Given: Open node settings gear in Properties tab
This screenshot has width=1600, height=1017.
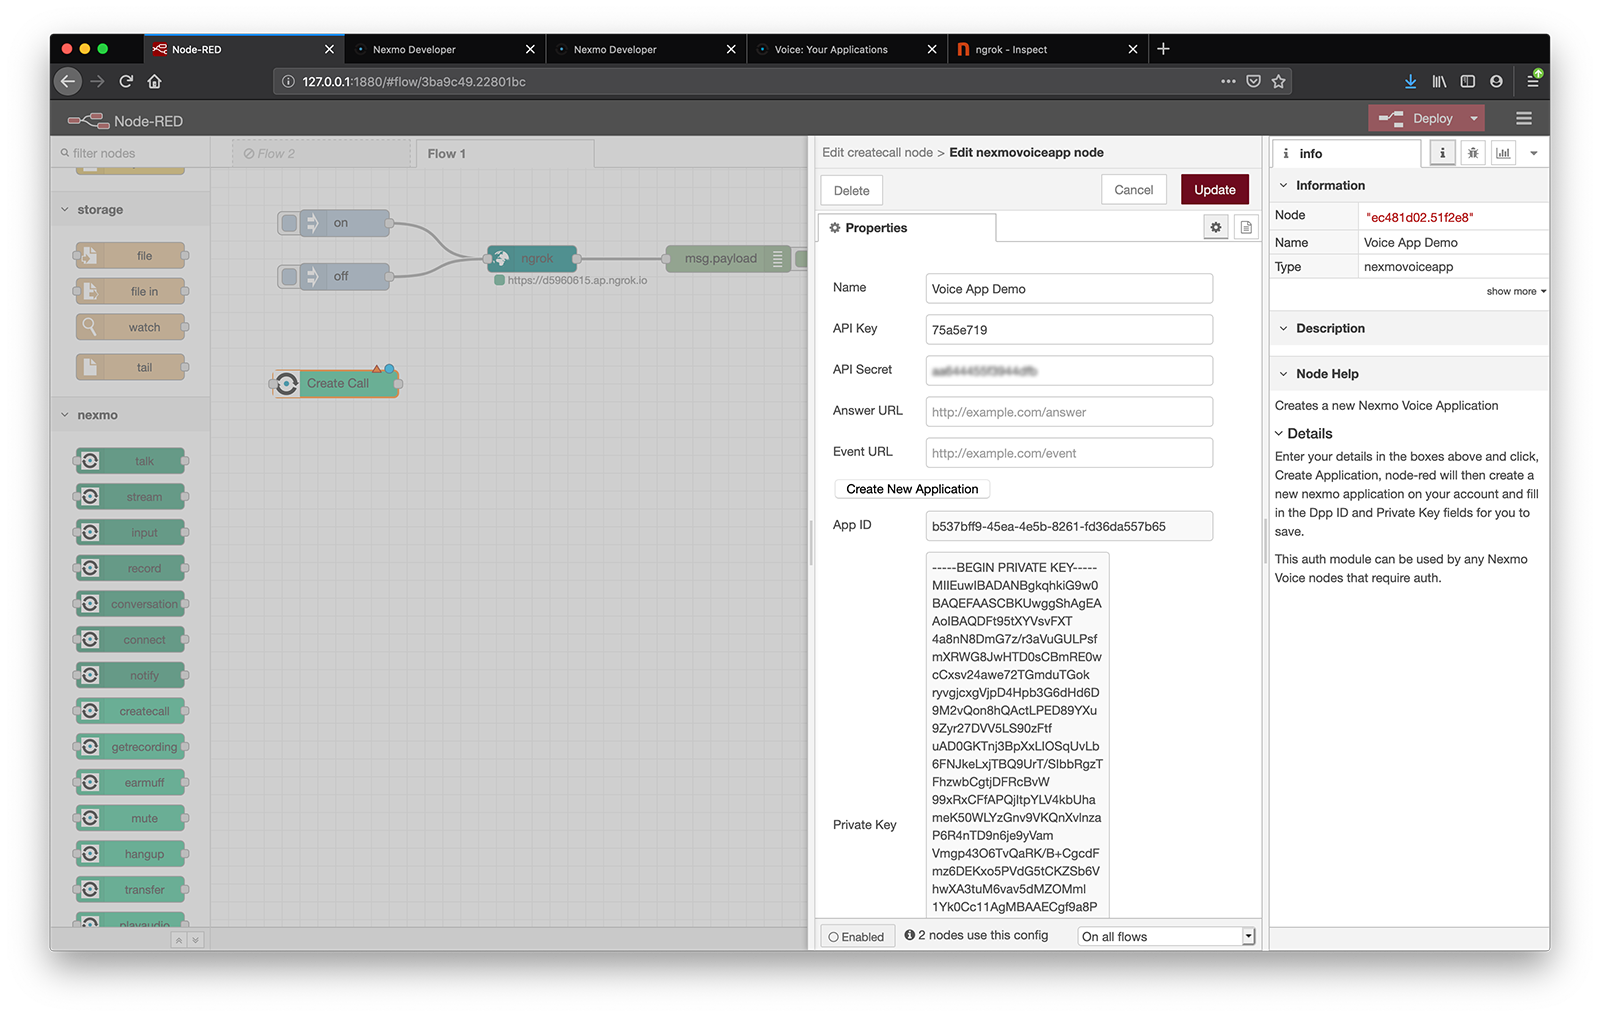Looking at the screenshot, I should [x=1215, y=227].
